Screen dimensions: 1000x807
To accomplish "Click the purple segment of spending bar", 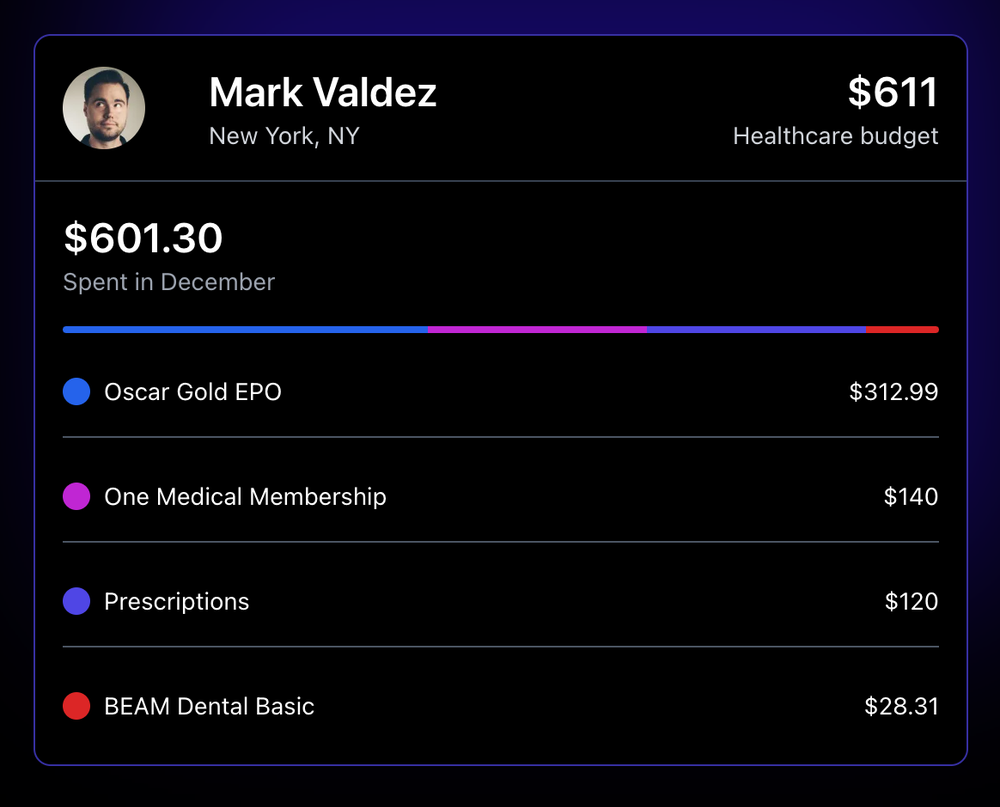I will [x=756, y=330].
